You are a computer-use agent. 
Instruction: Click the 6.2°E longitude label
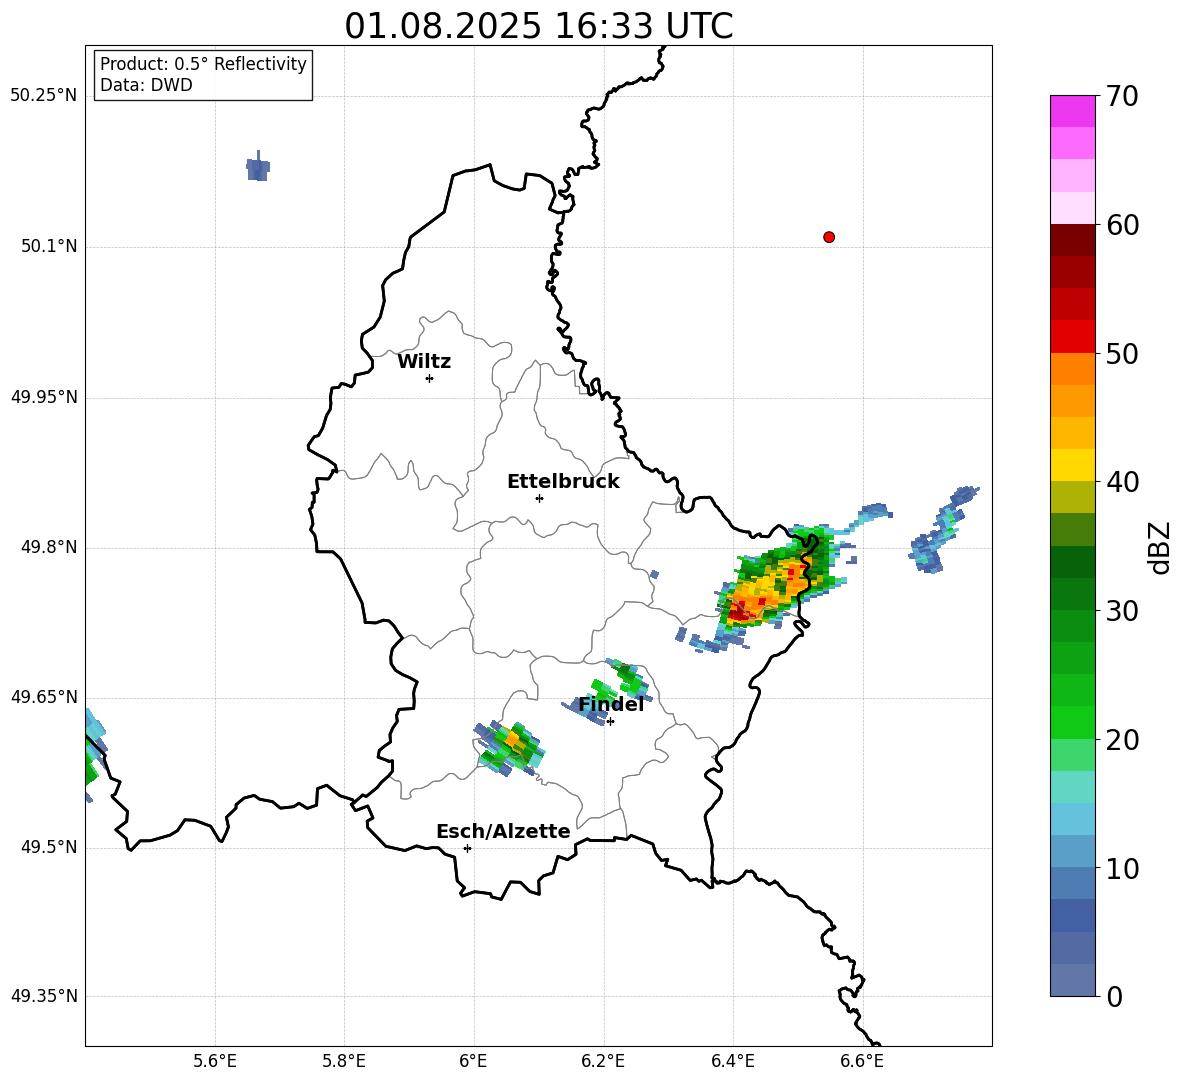[x=603, y=1061]
